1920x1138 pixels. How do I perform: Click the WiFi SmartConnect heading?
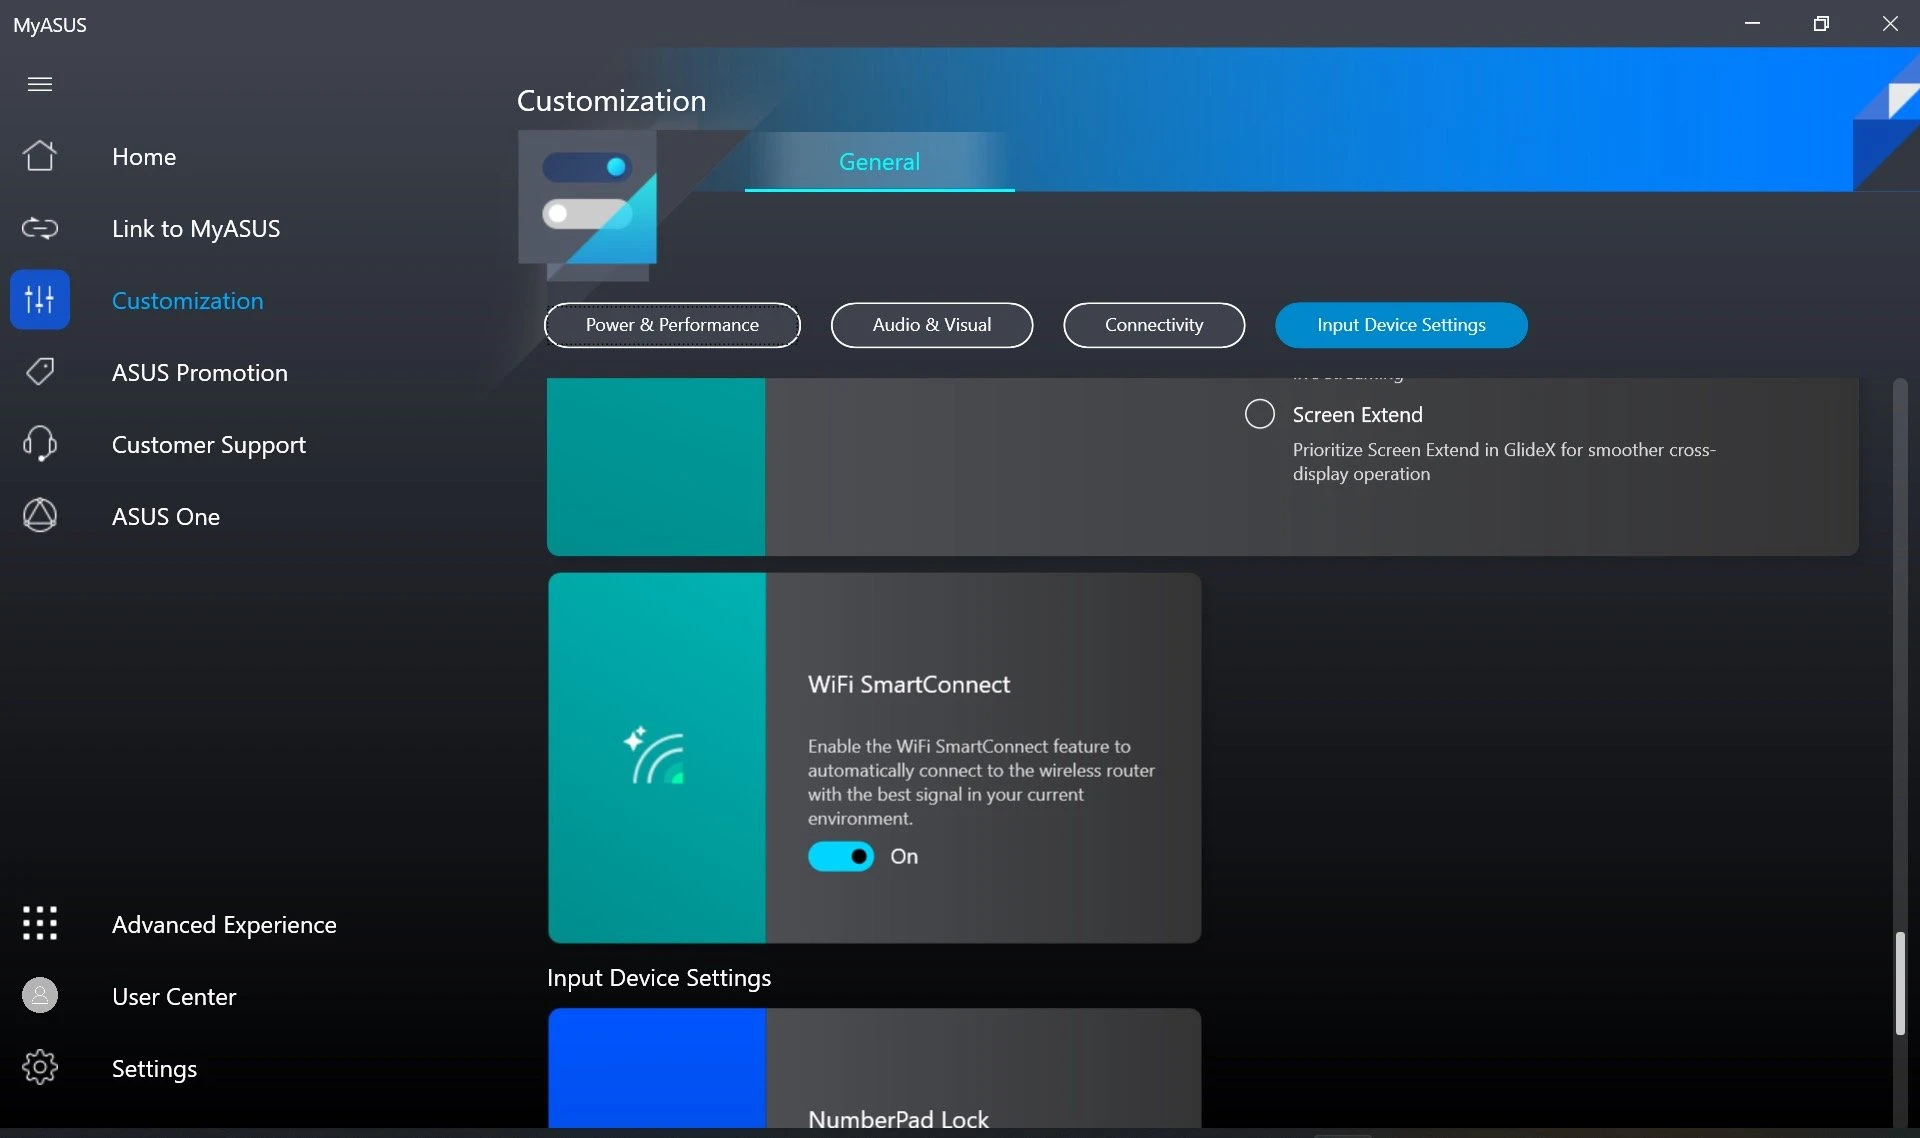point(909,685)
